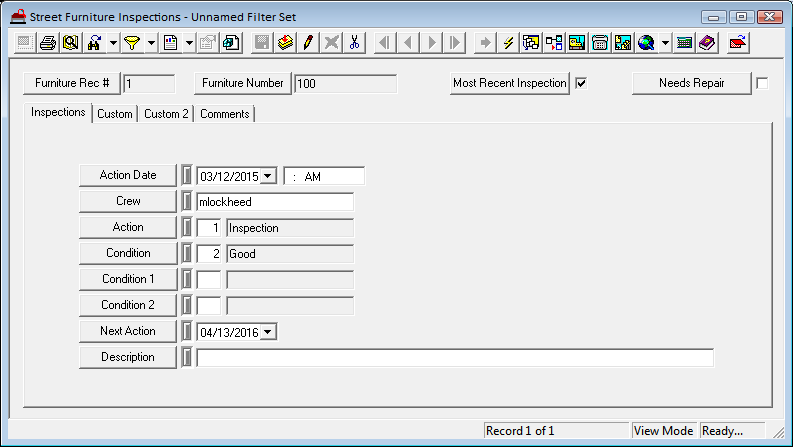Screen dimensions: 793x447
Task: Click the Action code field showing 1
Action: (x=209, y=228)
